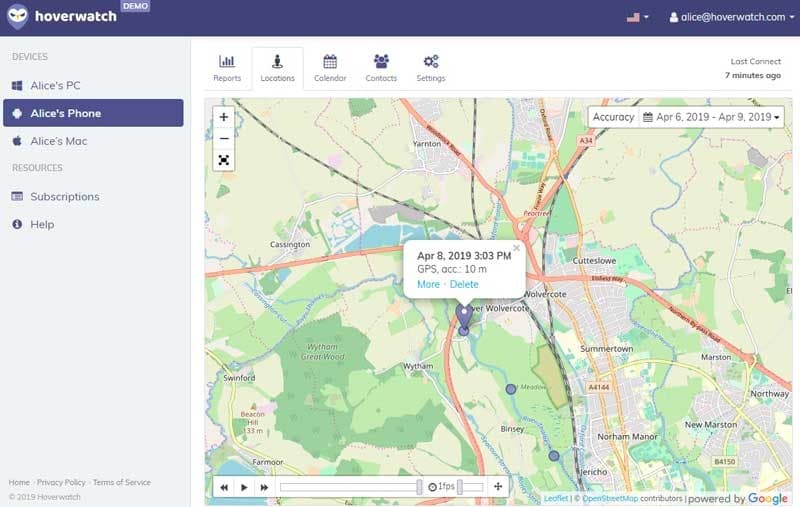Screen dimensions: 800x507
Task: Close the location popup
Action: click(x=516, y=248)
